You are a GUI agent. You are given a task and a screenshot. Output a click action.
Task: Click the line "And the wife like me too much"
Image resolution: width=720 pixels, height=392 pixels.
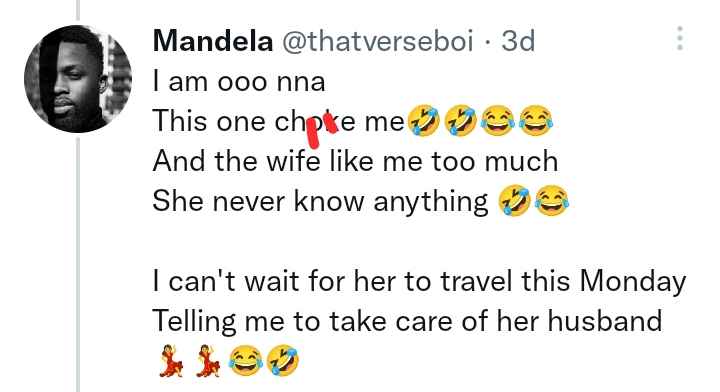355,161
